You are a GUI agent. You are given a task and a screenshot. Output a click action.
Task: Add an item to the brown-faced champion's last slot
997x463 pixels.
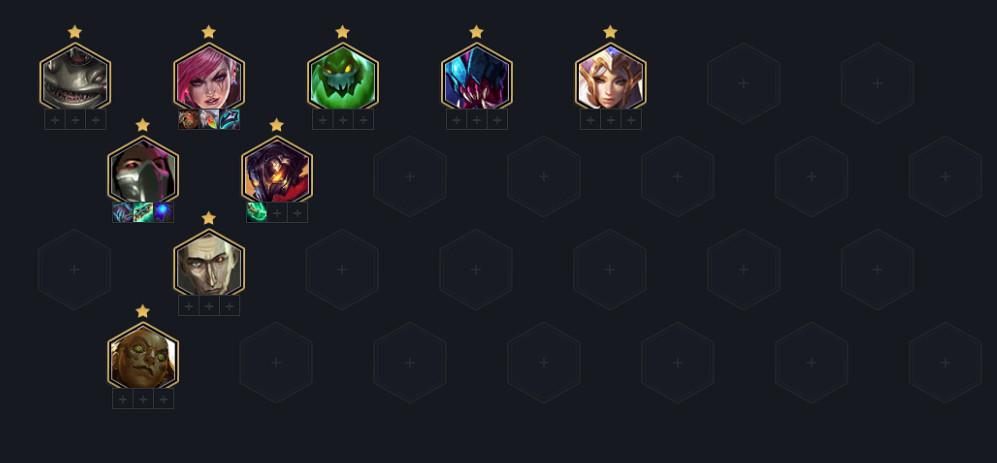[x=163, y=399]
